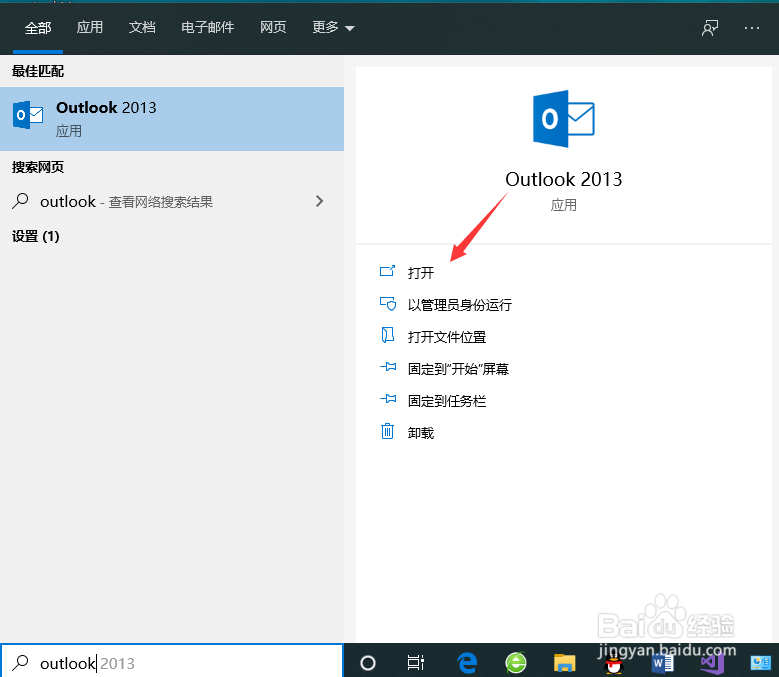Click pin icon beside 固定到任务栏
Image resolution: width=779 pixels, height=677 pixels.
click(388, 399)
